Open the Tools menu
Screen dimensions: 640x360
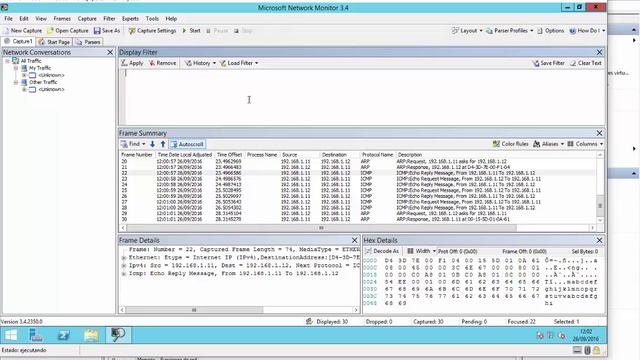(152, 19)
